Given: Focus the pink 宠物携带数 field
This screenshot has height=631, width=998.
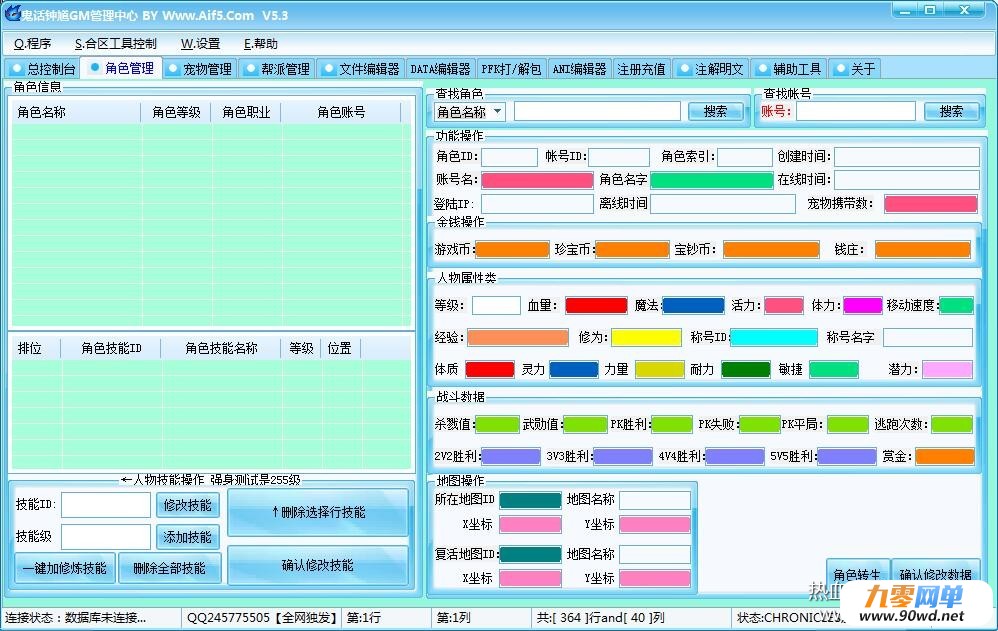Looking at the screenshot, I should click(931, 204).
